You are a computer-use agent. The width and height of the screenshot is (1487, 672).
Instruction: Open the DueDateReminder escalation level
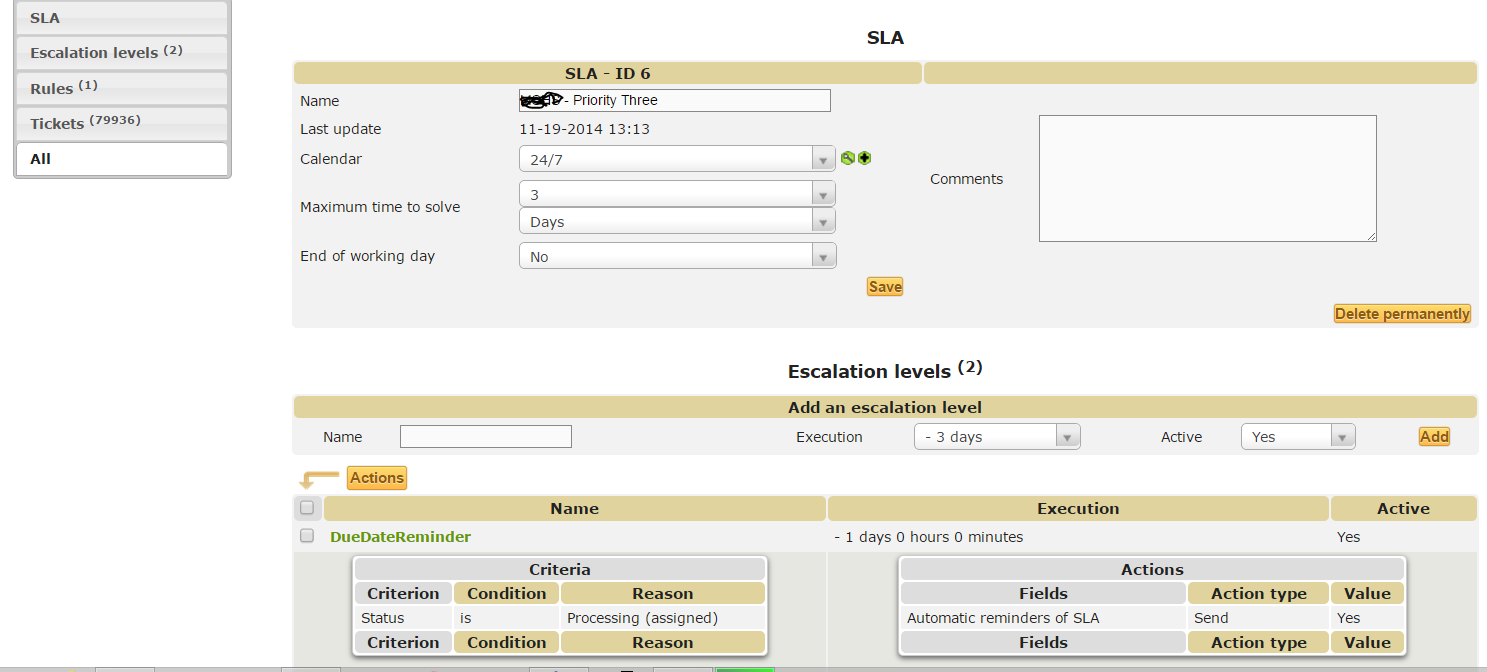point(401,536)
